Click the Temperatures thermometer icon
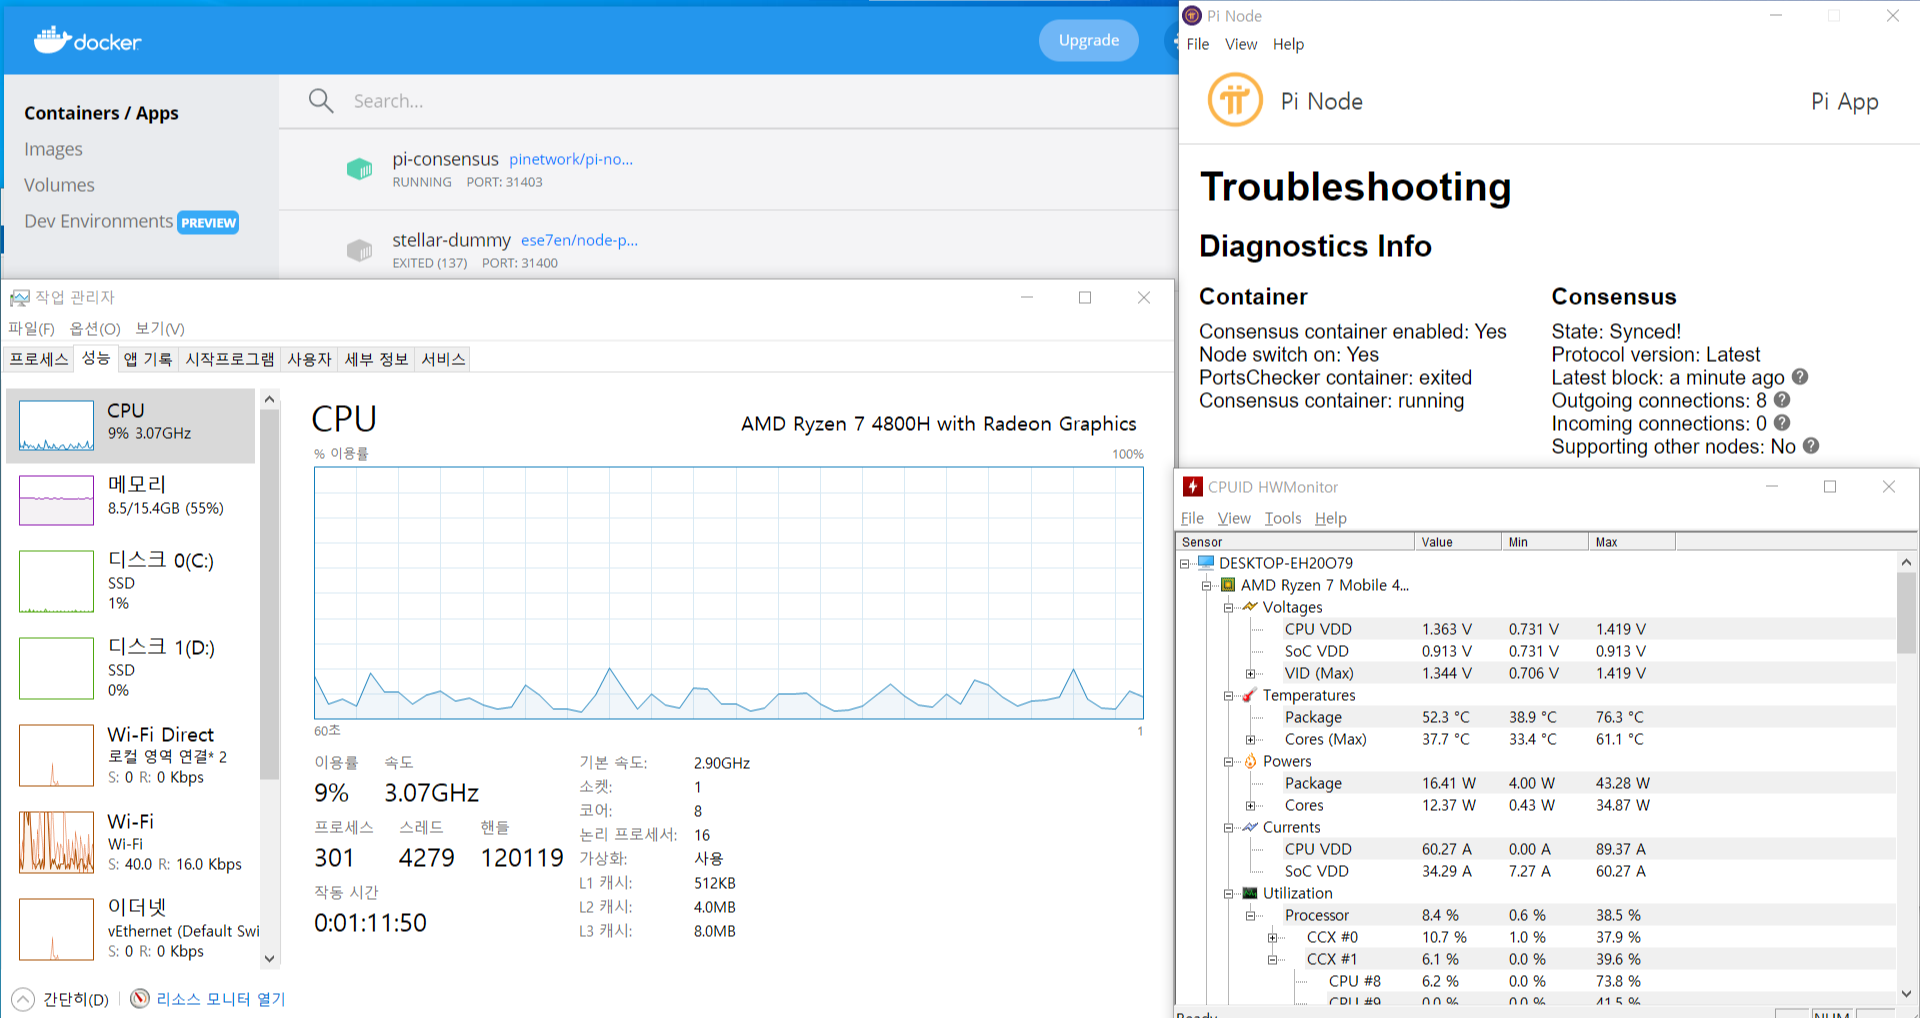 (x=1250, y=695)
